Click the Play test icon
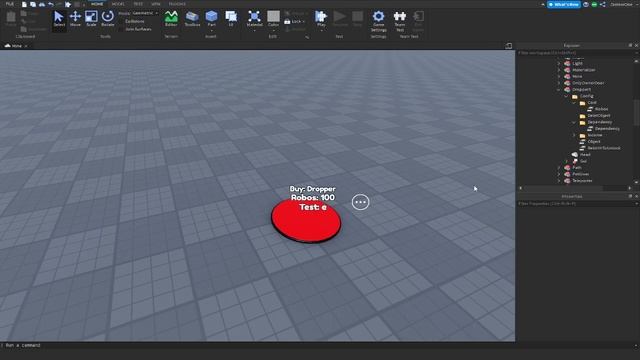 (321, 16)
